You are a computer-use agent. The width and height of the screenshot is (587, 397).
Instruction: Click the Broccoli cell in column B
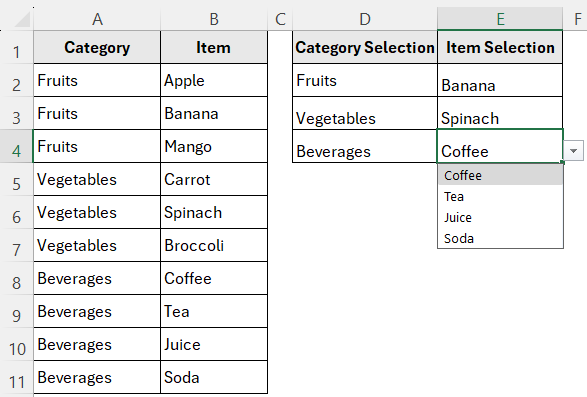214,245
